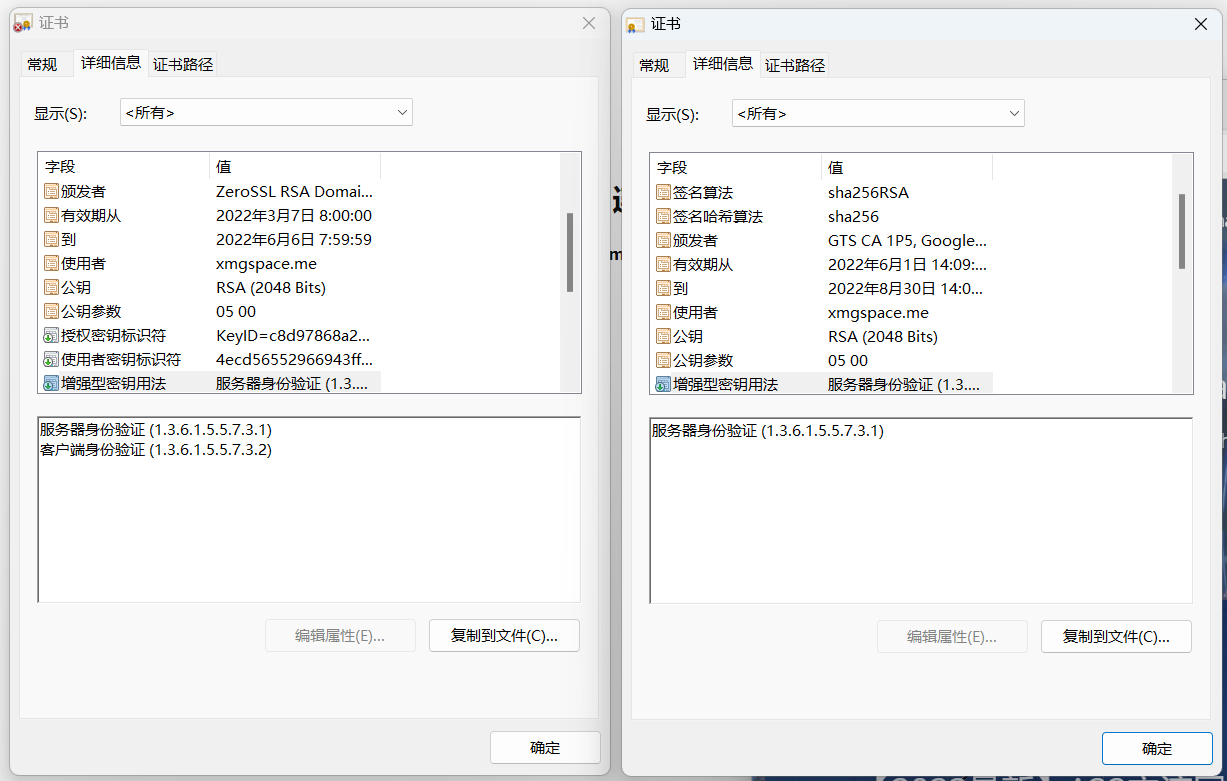This screenshot has height=781, width=1227.
Task: Click 客户端身份验证 line in left detail box
Action: pos(156,449)
